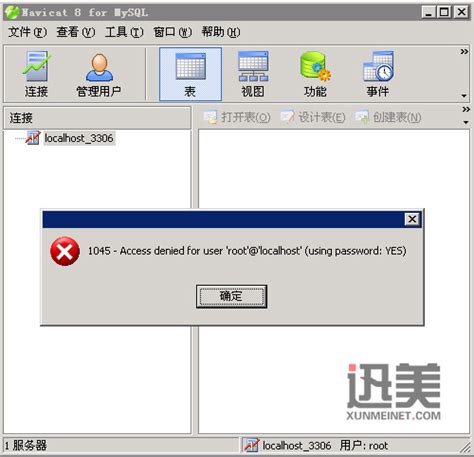Open the 文件(F) menu

27,32
